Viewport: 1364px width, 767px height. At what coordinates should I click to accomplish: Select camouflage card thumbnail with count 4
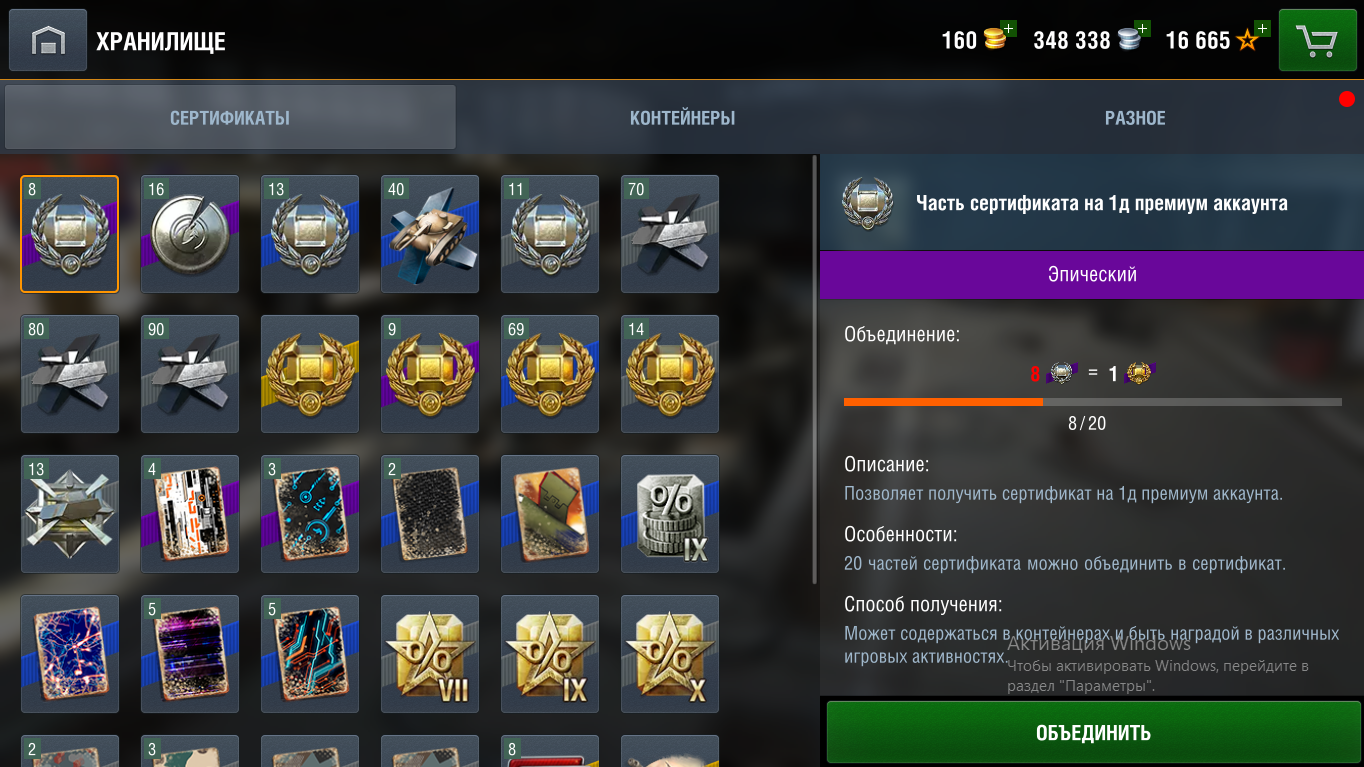pos(190,514)
